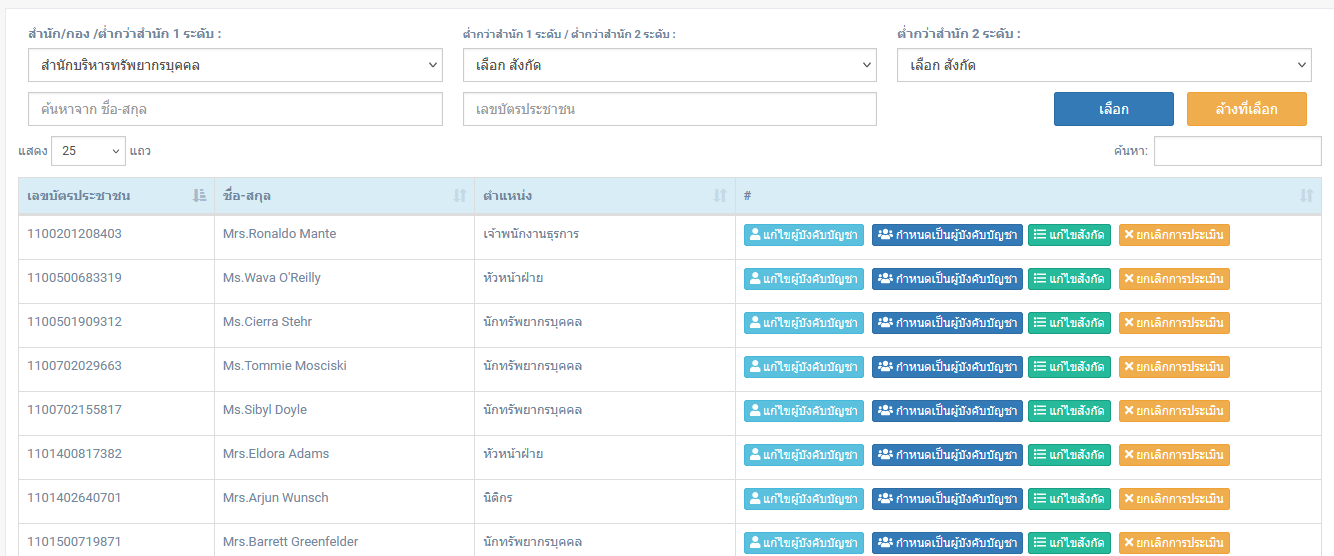This screenshot has width=1334, height=556.
Task: Select the position นิติกร
Action: [499, 498]
